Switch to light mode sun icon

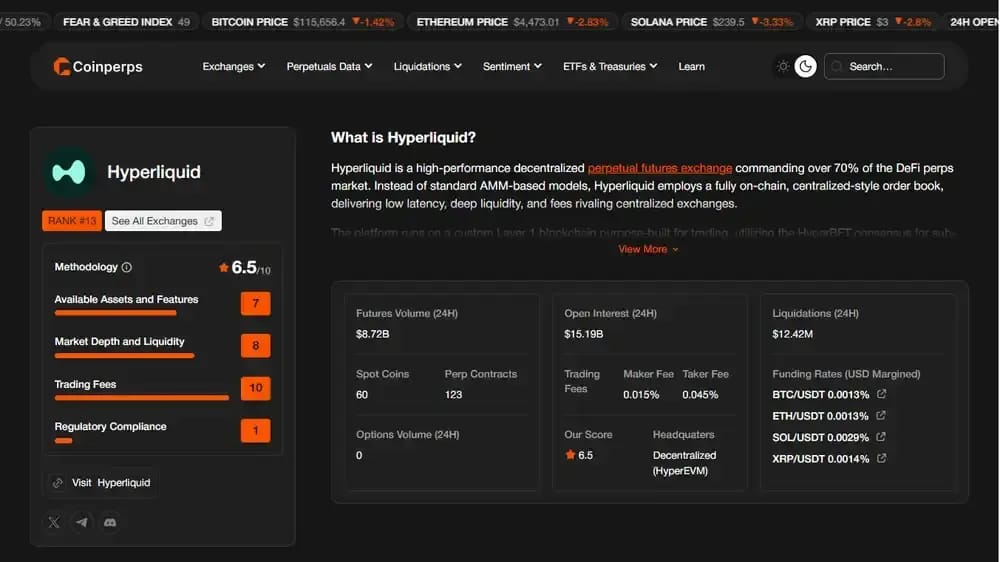coord(783,66)
